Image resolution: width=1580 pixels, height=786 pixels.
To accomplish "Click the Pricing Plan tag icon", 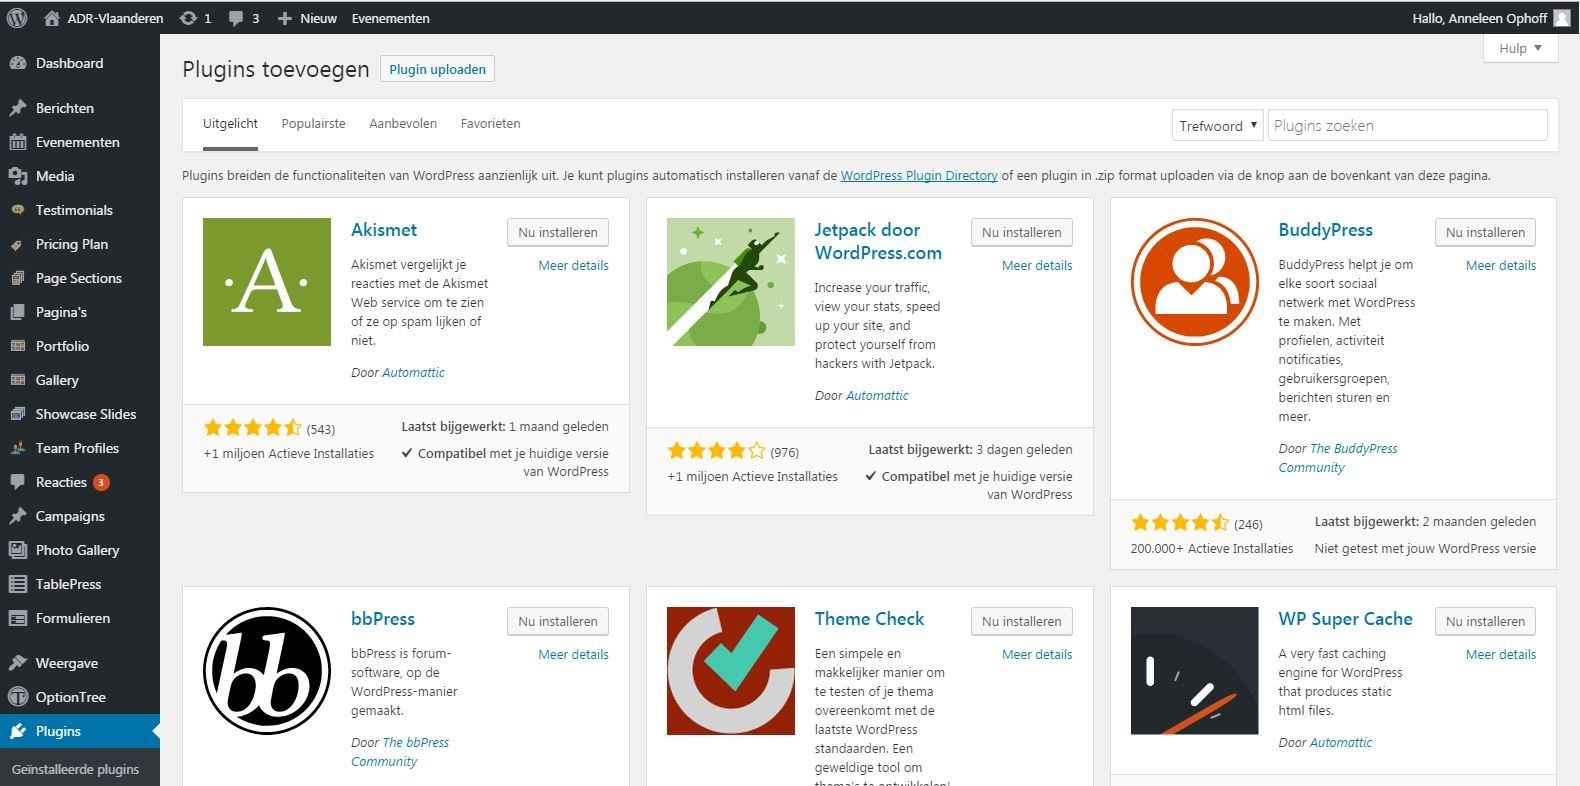I will (18, 244).
